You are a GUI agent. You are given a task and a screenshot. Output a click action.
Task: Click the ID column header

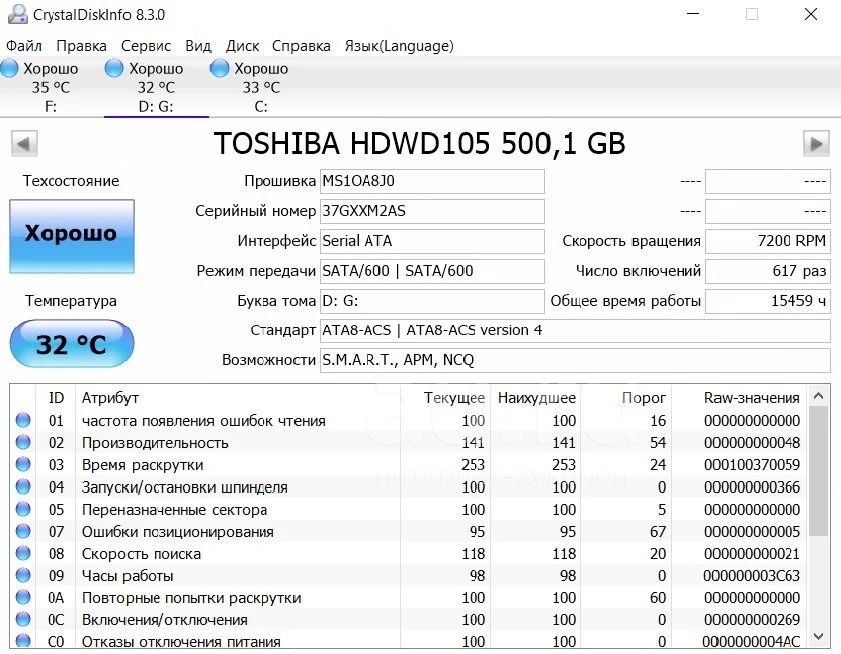pyautogui.click(x=56, y=398)
